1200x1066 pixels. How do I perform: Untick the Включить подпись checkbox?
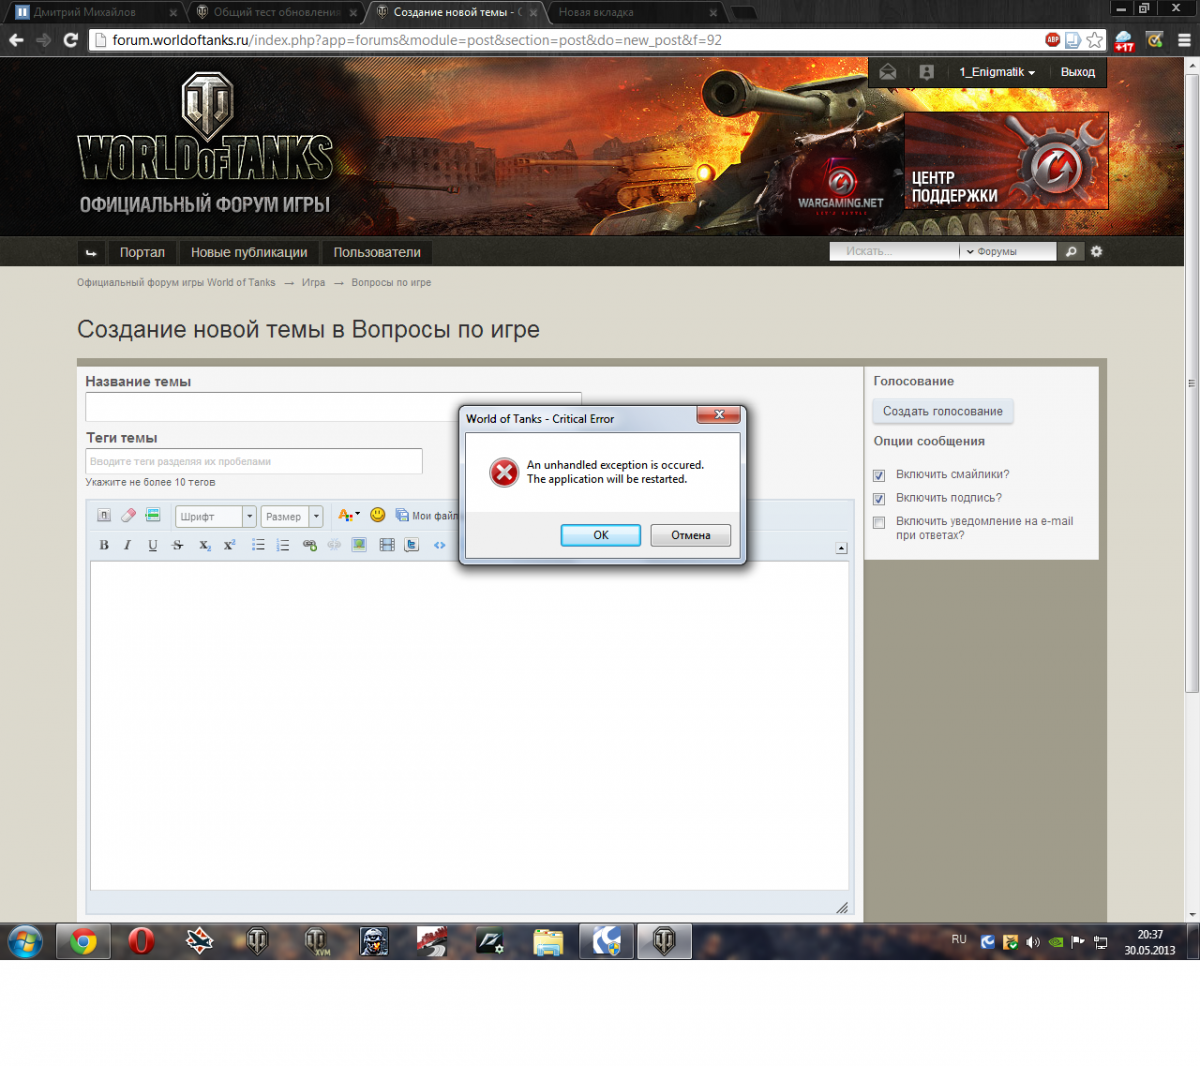click(x=879, y=498)
